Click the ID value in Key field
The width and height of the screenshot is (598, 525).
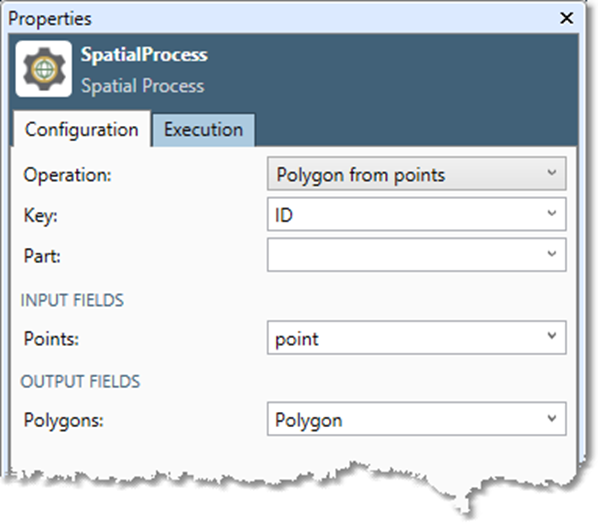pyautogui.click(x=284, y=215)
